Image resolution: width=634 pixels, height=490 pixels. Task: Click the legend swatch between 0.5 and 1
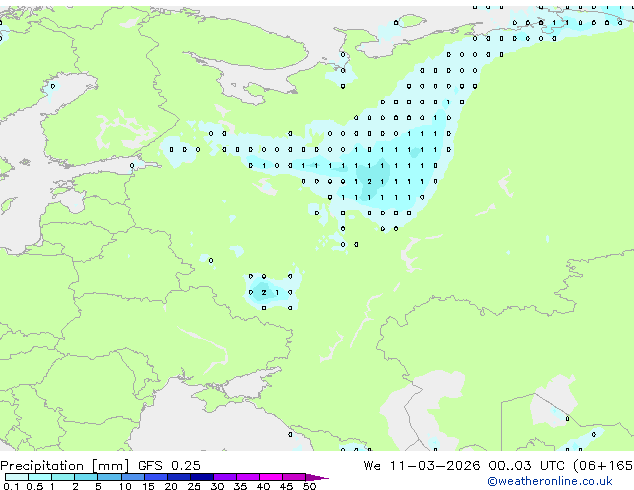pos(40,477)
